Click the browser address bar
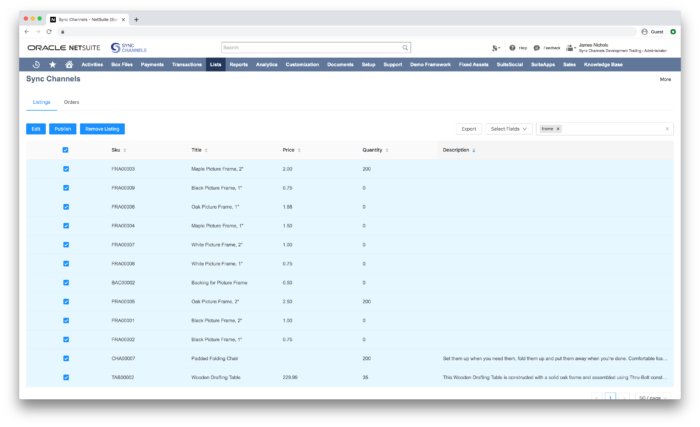This screenshot has height=427, width=700. click(x=346, y=32)
